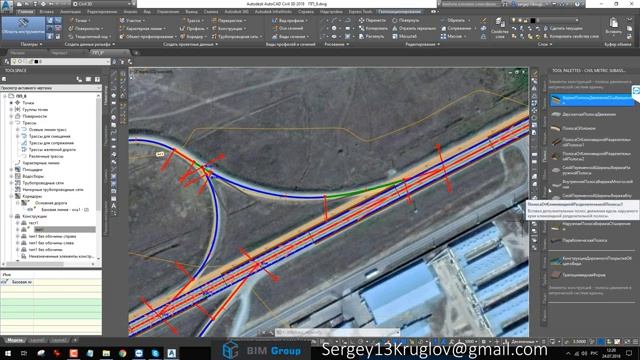The height and width of the screenshot is (360, 640).
Task: Switch to the Вид (View) ribbon tab
Action: coord(147,12)
